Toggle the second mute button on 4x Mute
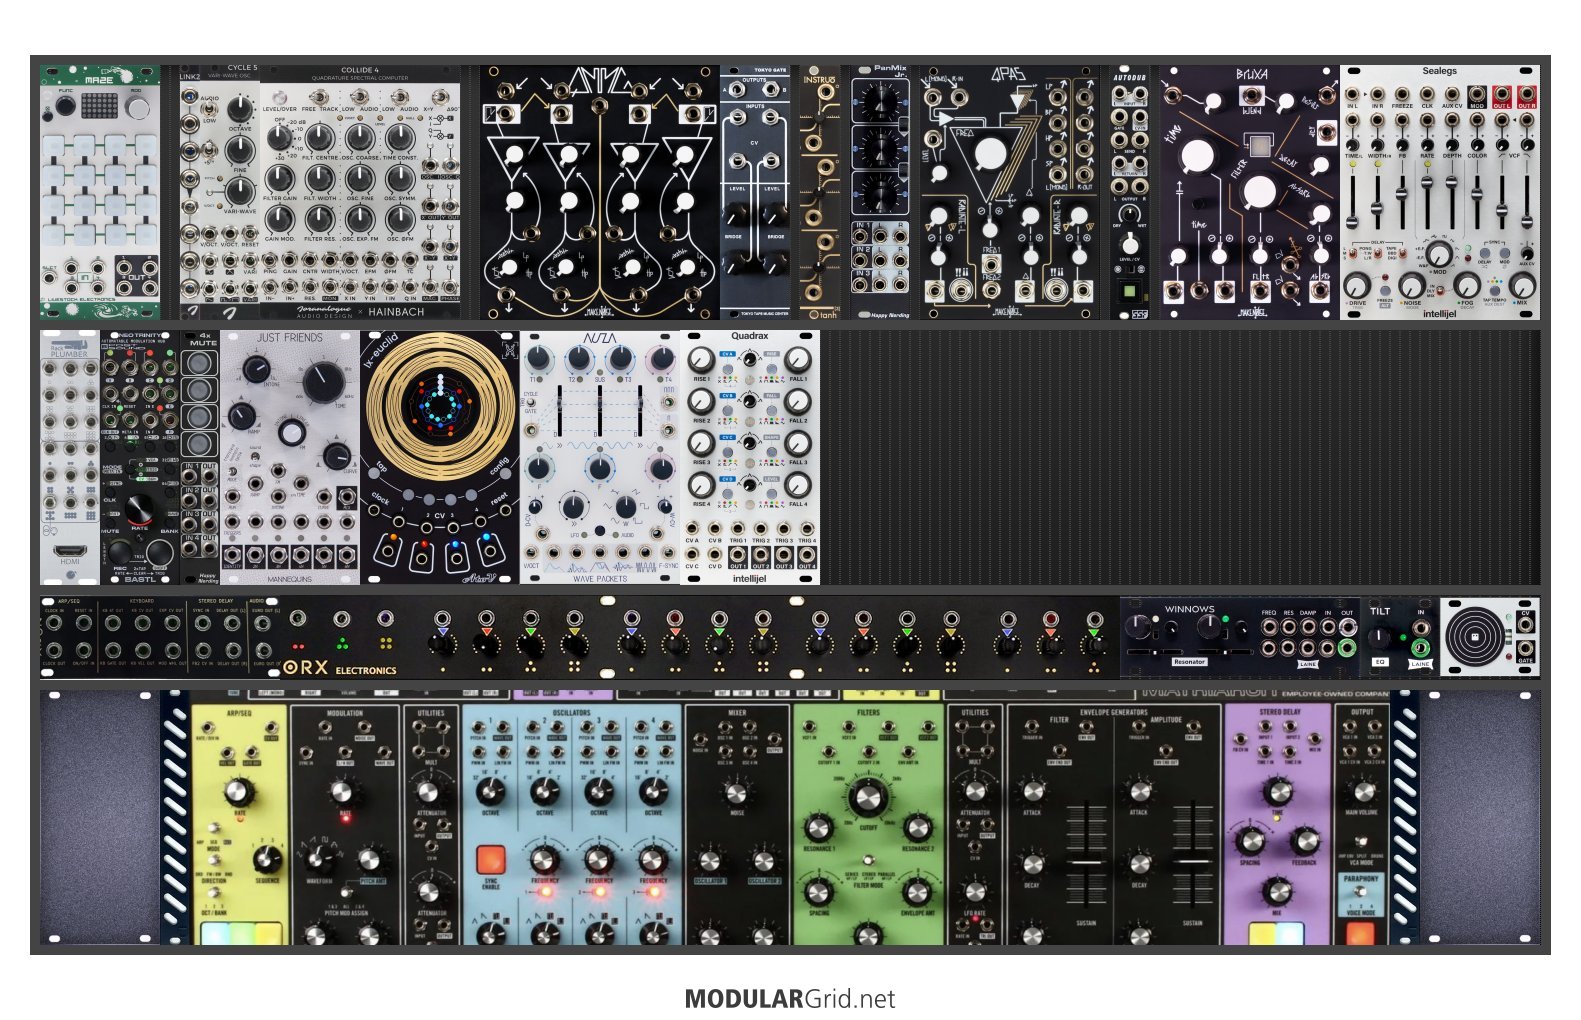Image resolution: width=1581 pixels, height=1020 pixels. [200, 390]
